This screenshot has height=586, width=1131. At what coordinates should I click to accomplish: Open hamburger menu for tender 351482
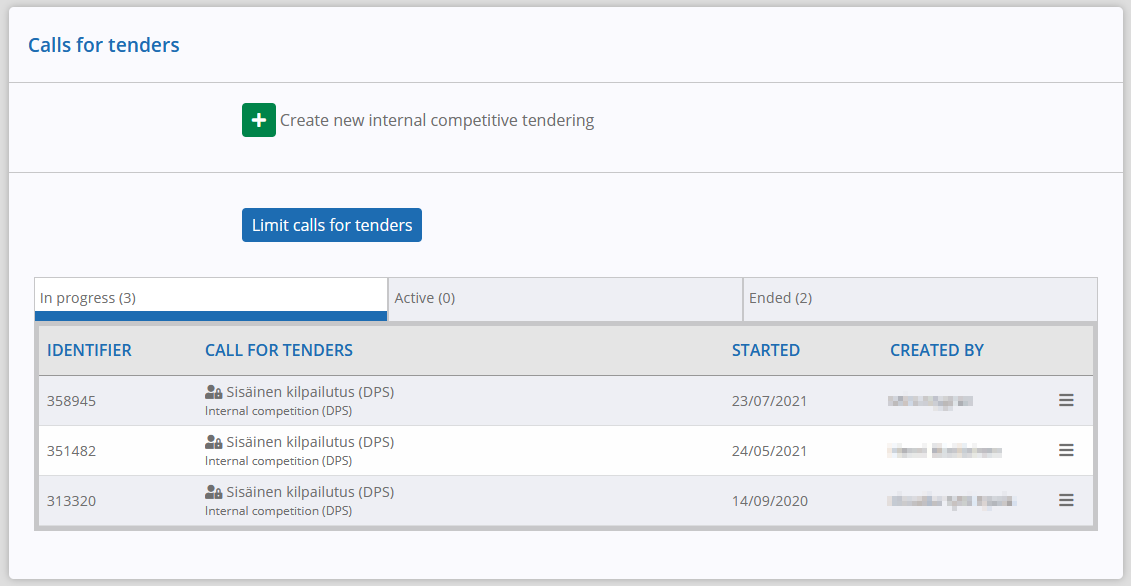point(1066,450)
